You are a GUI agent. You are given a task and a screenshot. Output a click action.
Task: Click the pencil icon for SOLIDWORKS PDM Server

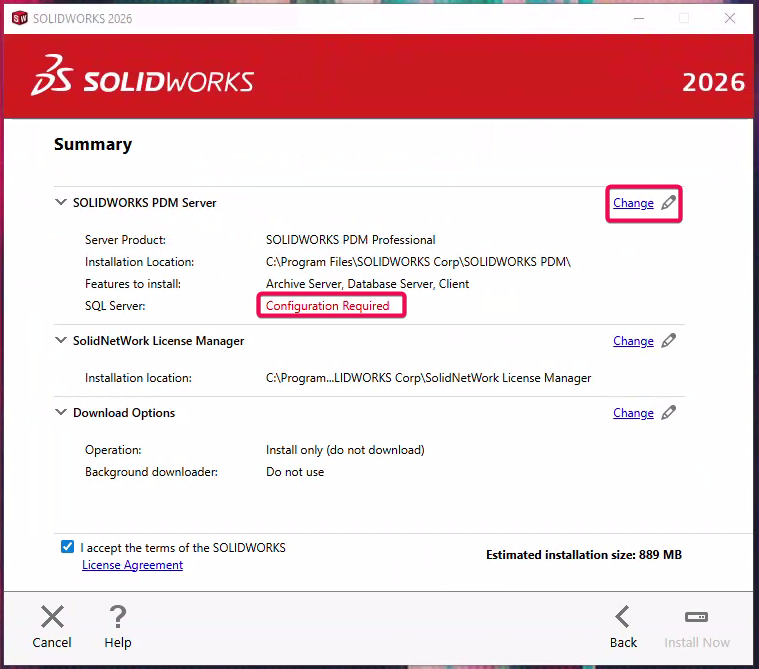tap(669, 203)
